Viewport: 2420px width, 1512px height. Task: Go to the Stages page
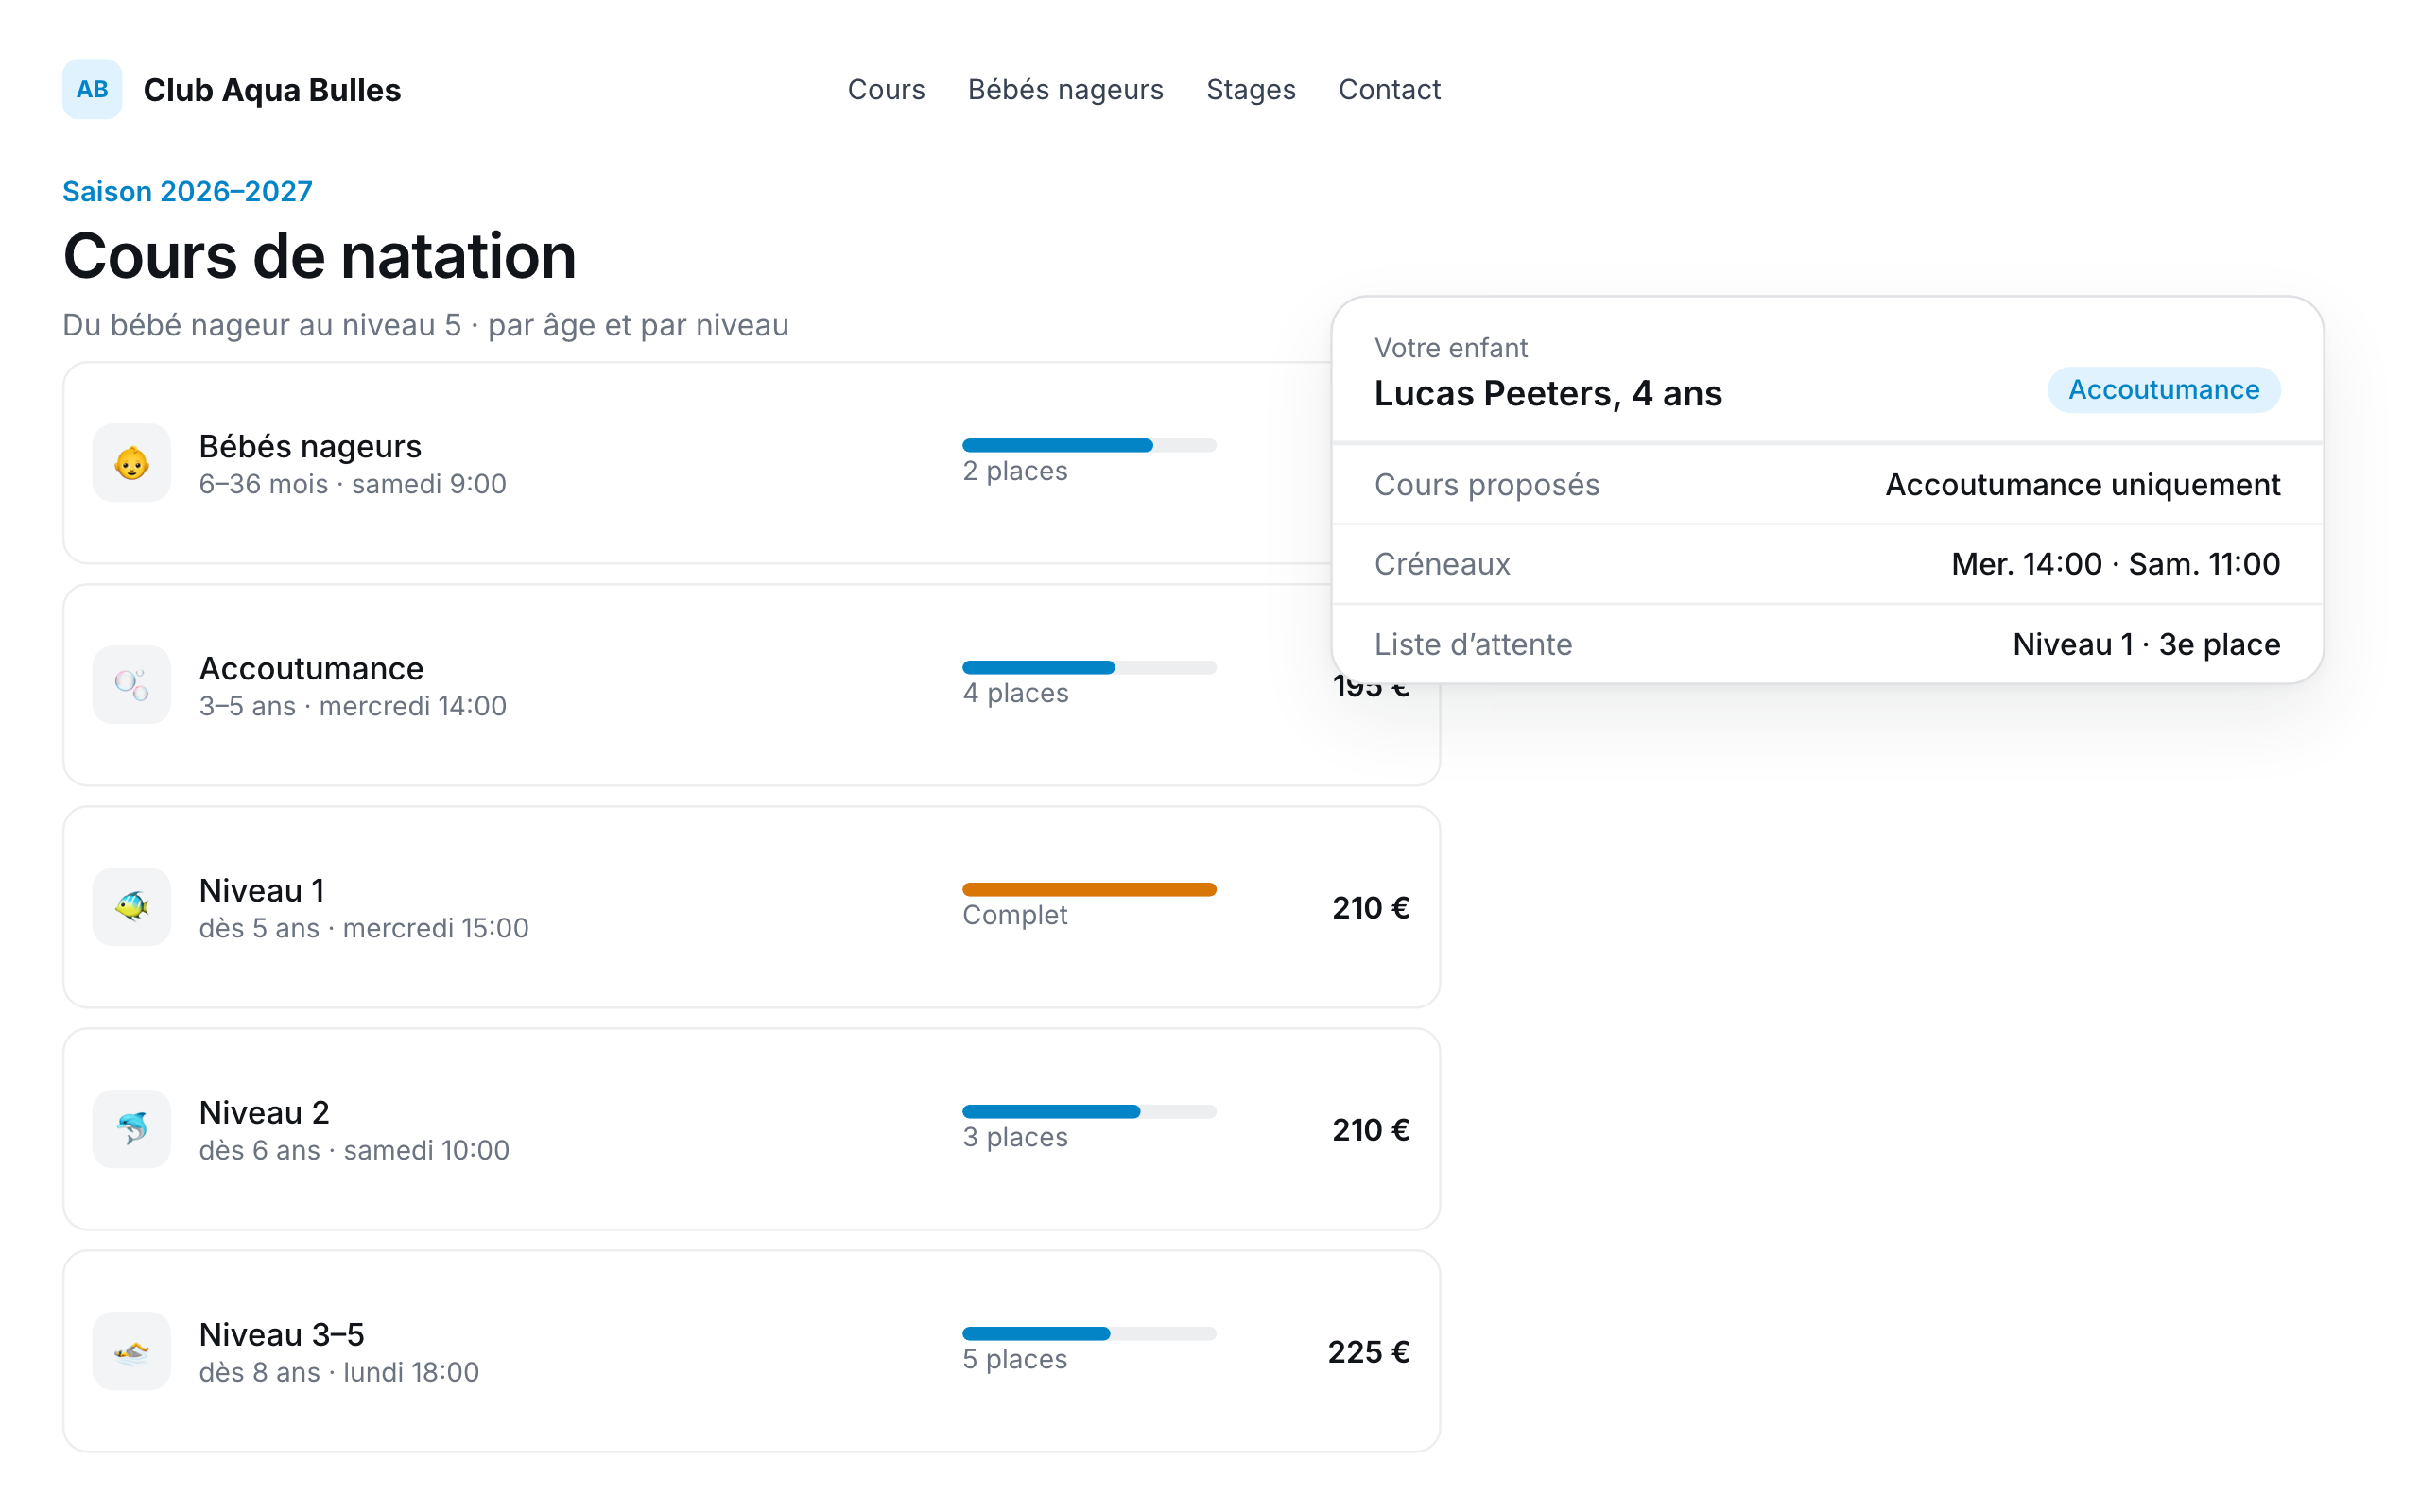pos(1251,89)
